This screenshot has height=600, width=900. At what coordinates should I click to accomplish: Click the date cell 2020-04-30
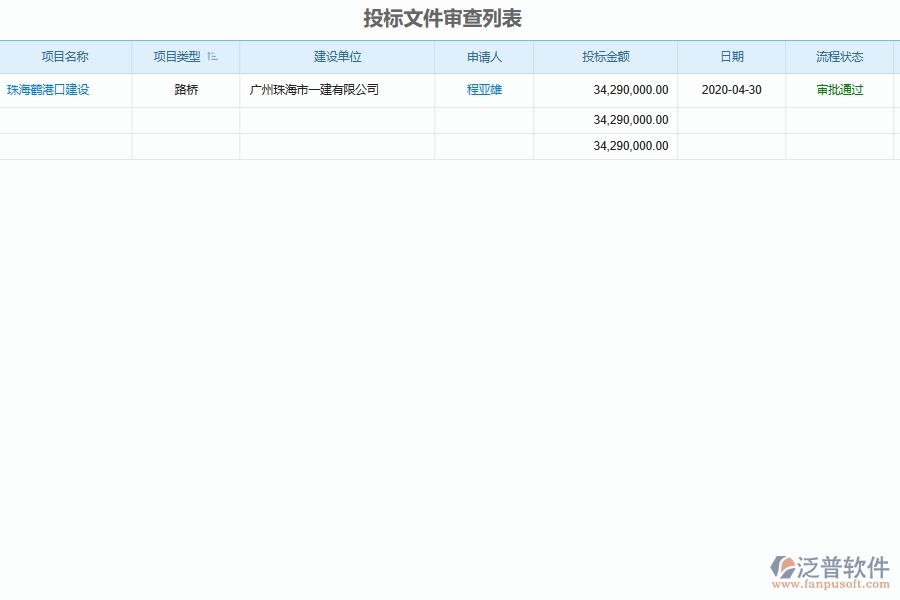pyautogui.click(x=731, y=90)
